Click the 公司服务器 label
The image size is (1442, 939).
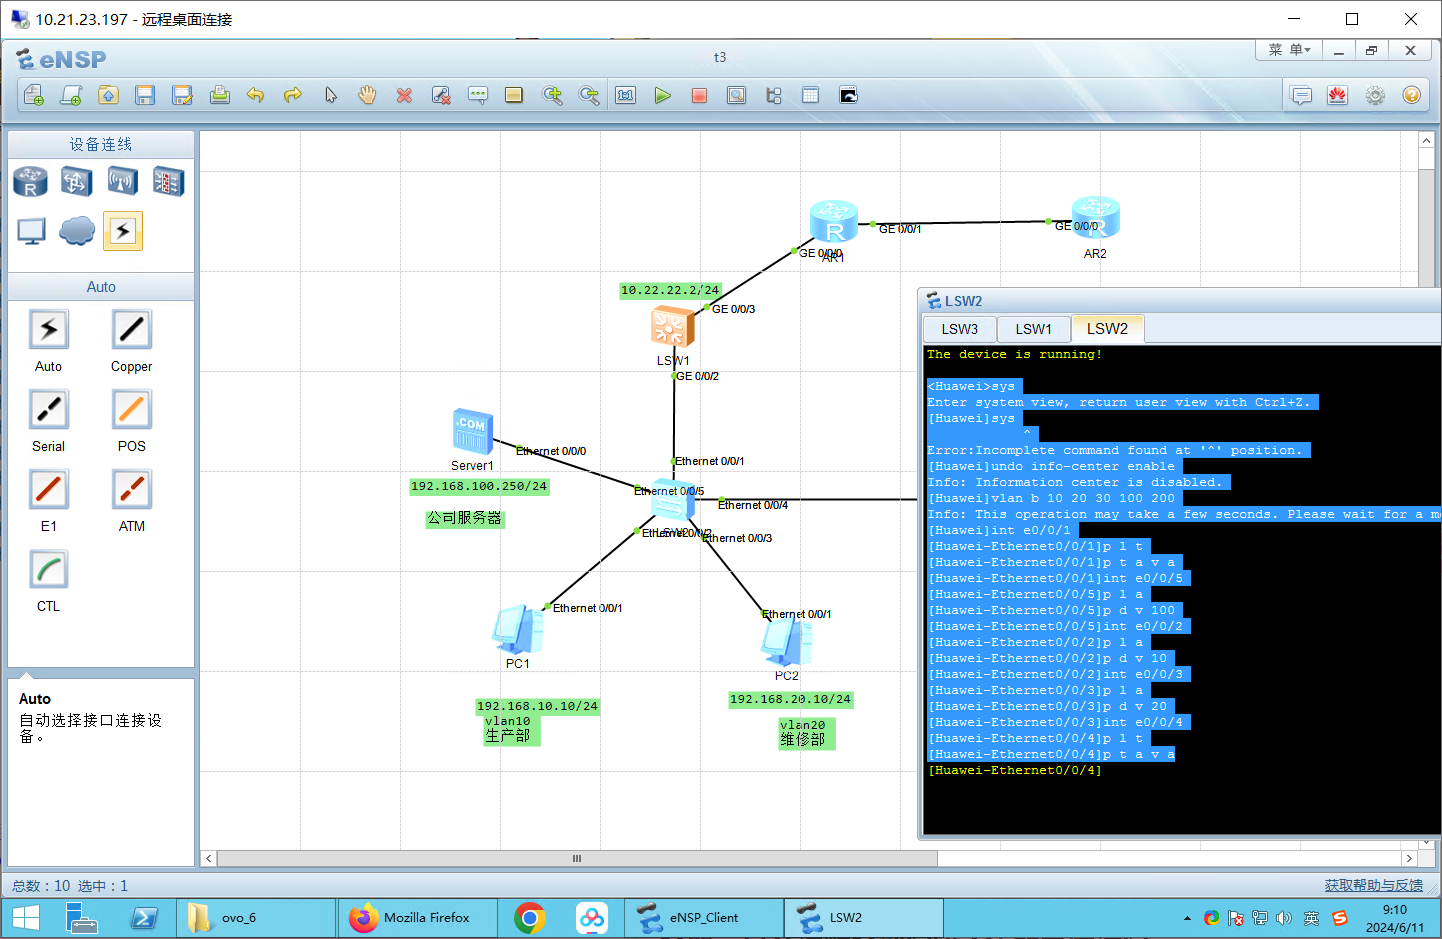pyautogui.click(x=465, y=518)
